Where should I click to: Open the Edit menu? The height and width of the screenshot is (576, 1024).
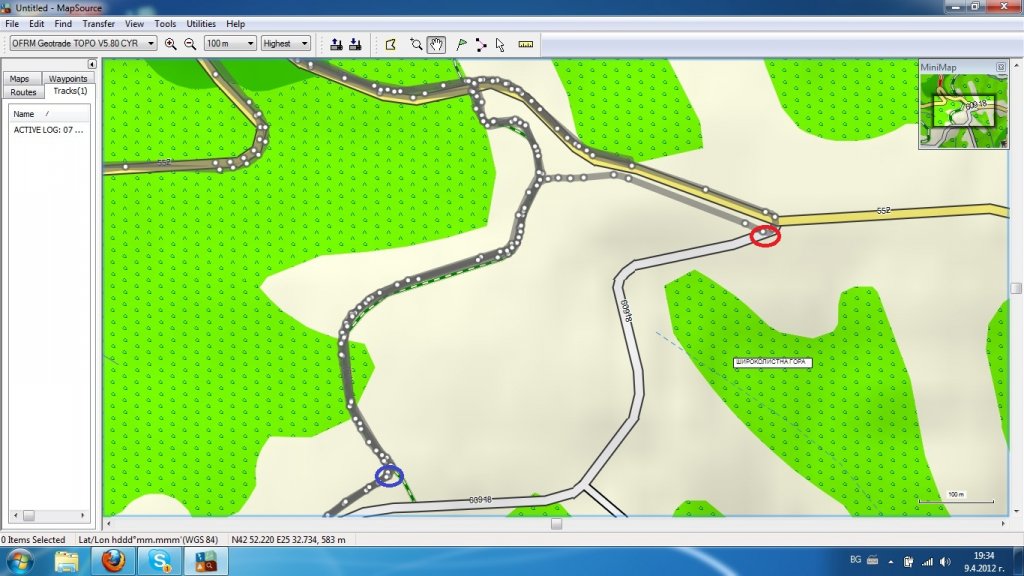(x=37, y=24)
